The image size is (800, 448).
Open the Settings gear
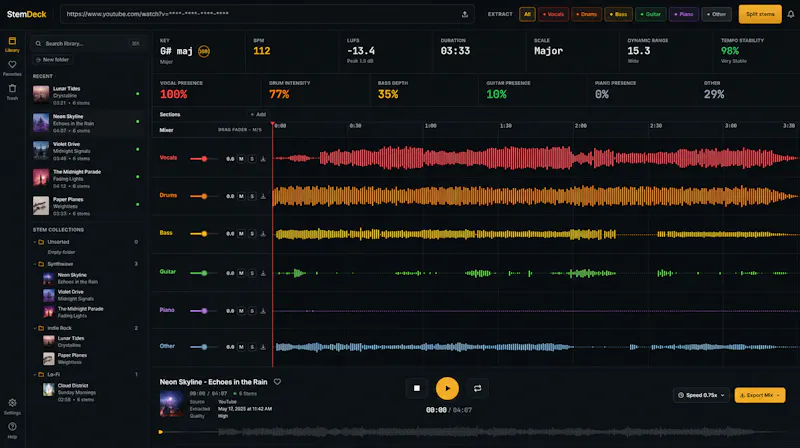12,406
